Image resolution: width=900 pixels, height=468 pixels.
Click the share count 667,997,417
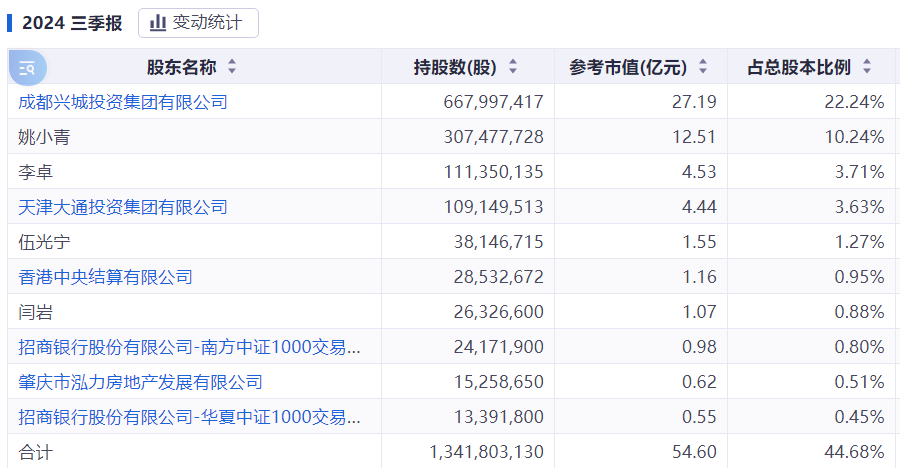coord(494,102)
